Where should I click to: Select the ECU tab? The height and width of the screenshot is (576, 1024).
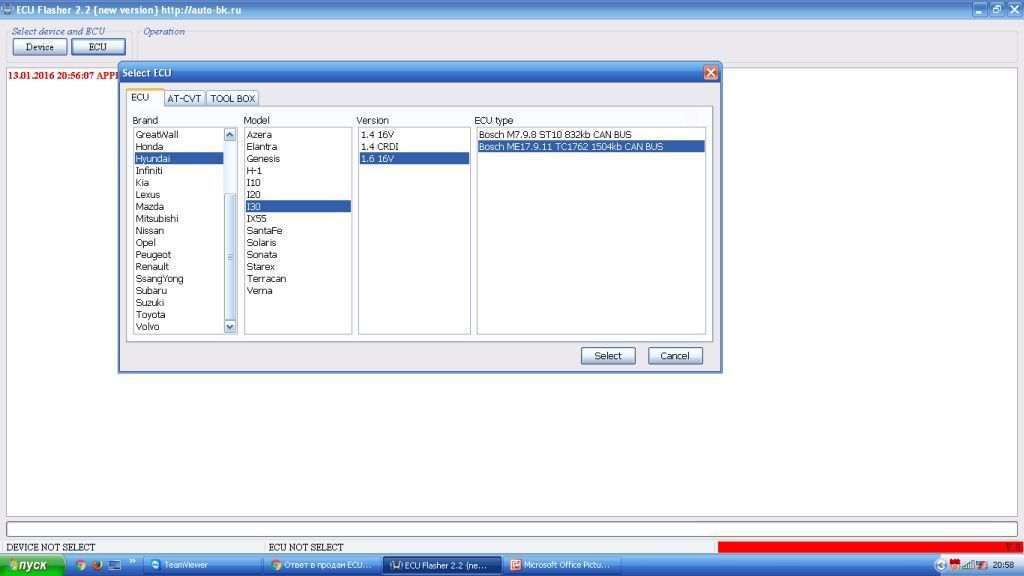tap(144, 97)
